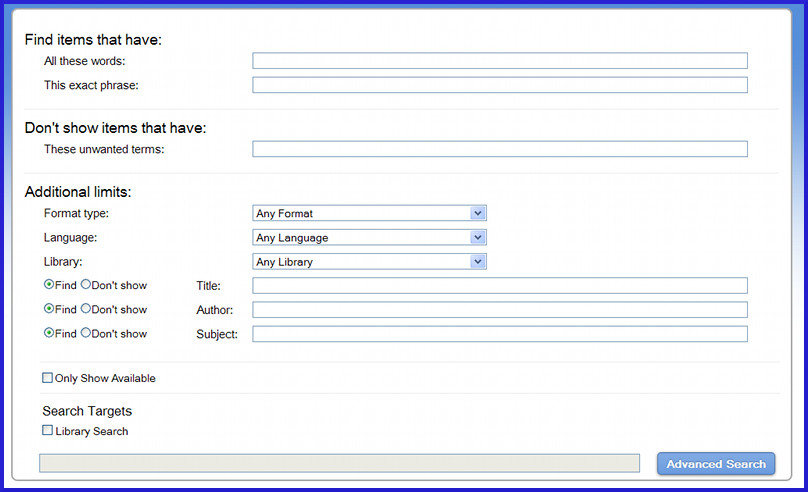The height and width of the screenshot is (492, 808).
Task: Click the Subject input field
Action: [500, 334]
